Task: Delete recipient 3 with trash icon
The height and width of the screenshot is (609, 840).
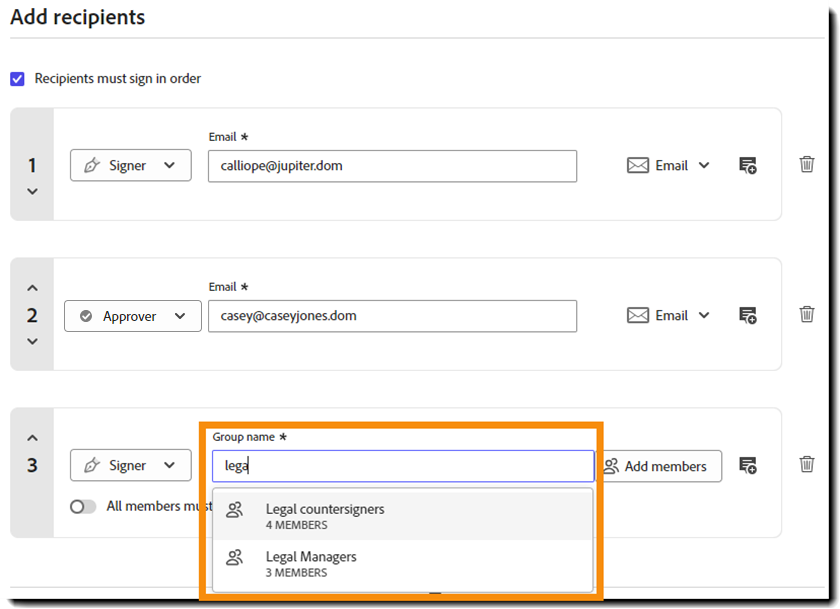Action: 806,464
